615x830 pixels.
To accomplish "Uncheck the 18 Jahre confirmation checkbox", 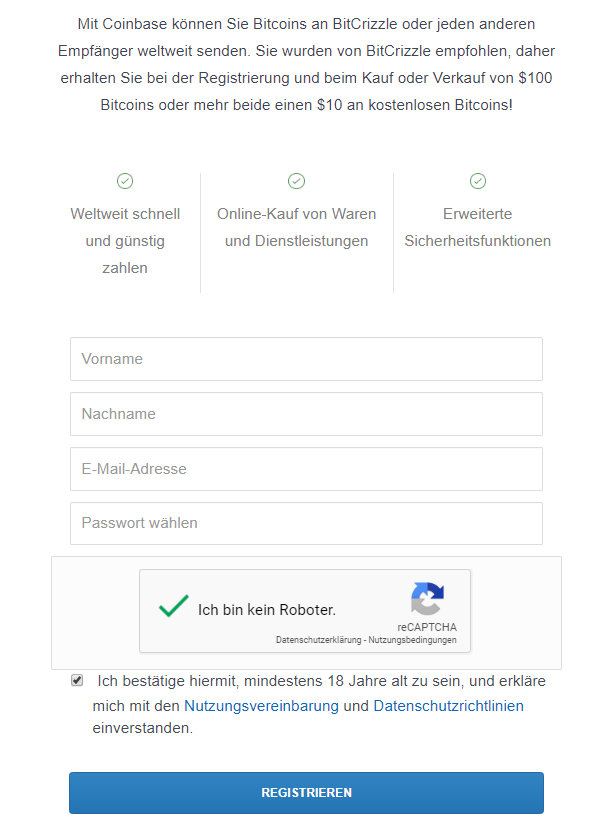I will (76, 680).
